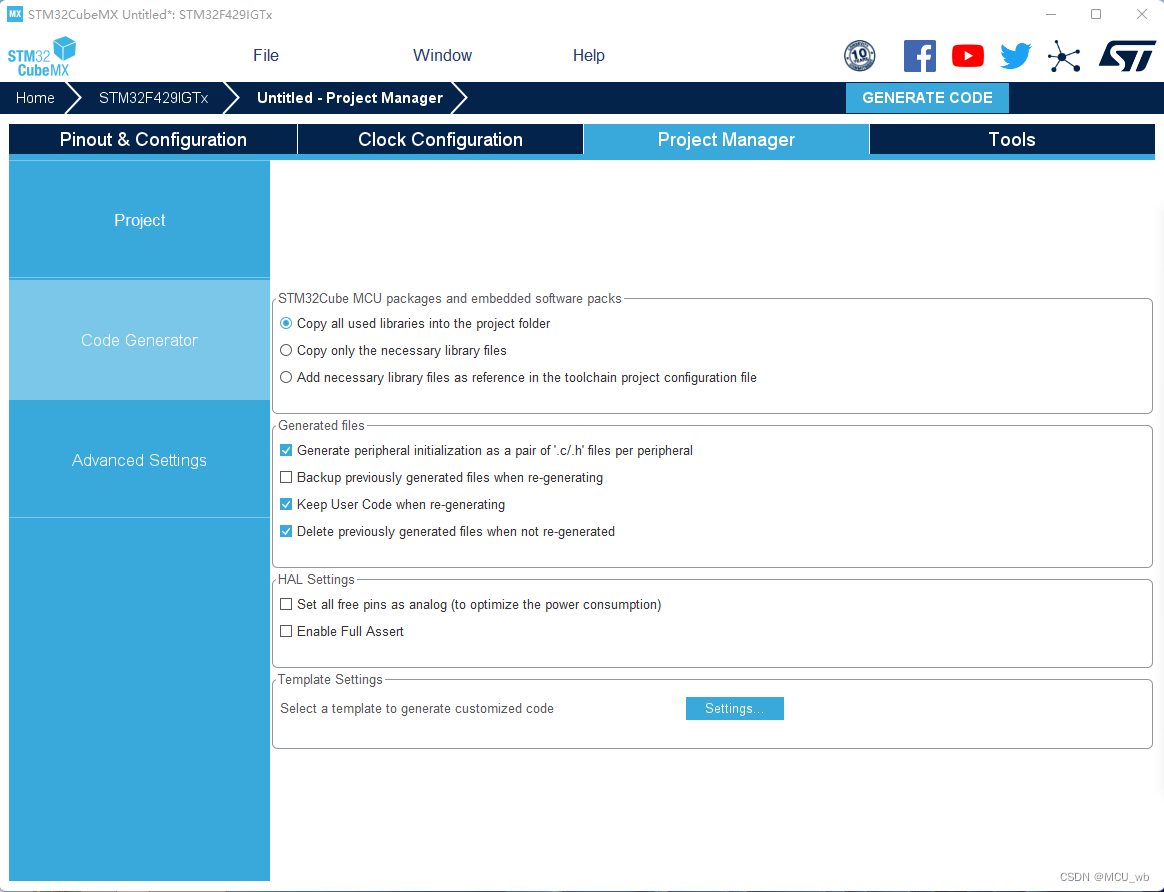Minimize the STM32CubeMX window
The height and width of the screenshot is (892, 1164).
pos(1051,14)
